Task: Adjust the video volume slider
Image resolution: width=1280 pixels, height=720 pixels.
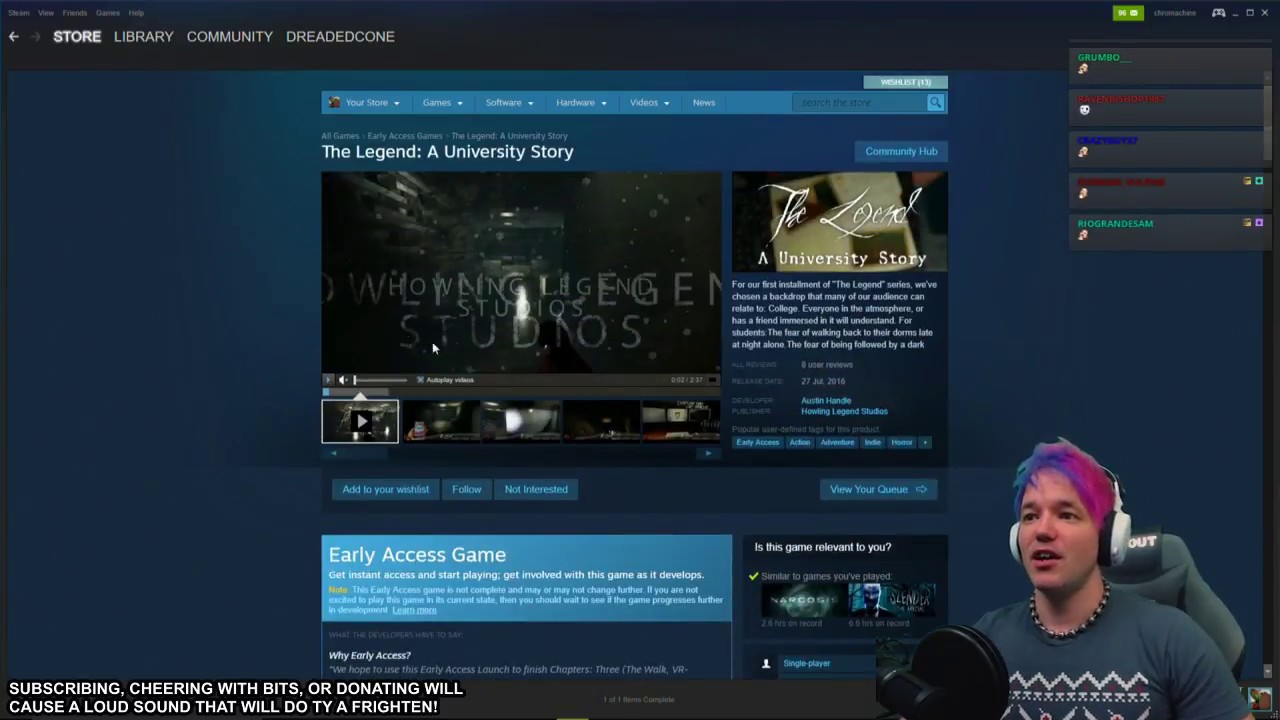Action: 381,380
